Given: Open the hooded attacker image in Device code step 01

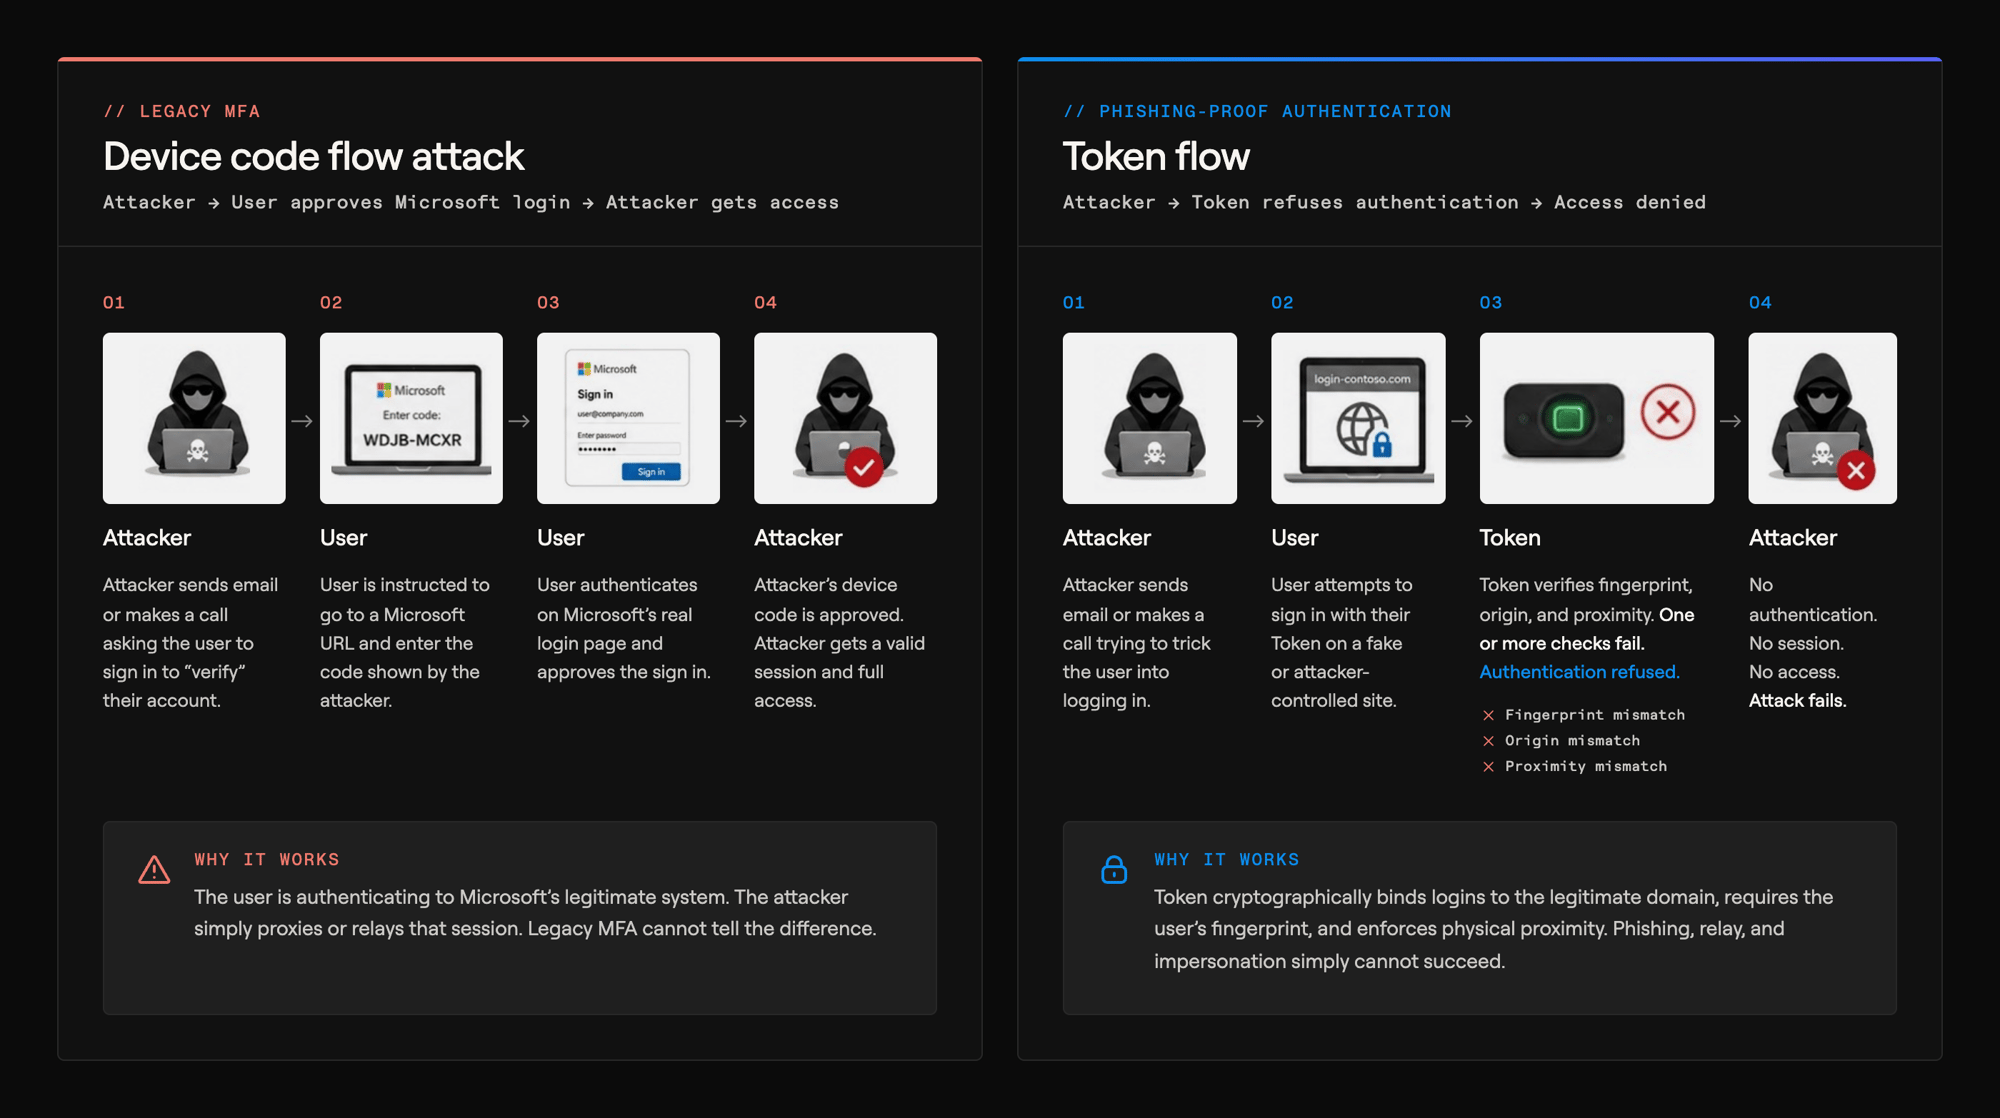Looking at the screenshot, I should 194,418.
